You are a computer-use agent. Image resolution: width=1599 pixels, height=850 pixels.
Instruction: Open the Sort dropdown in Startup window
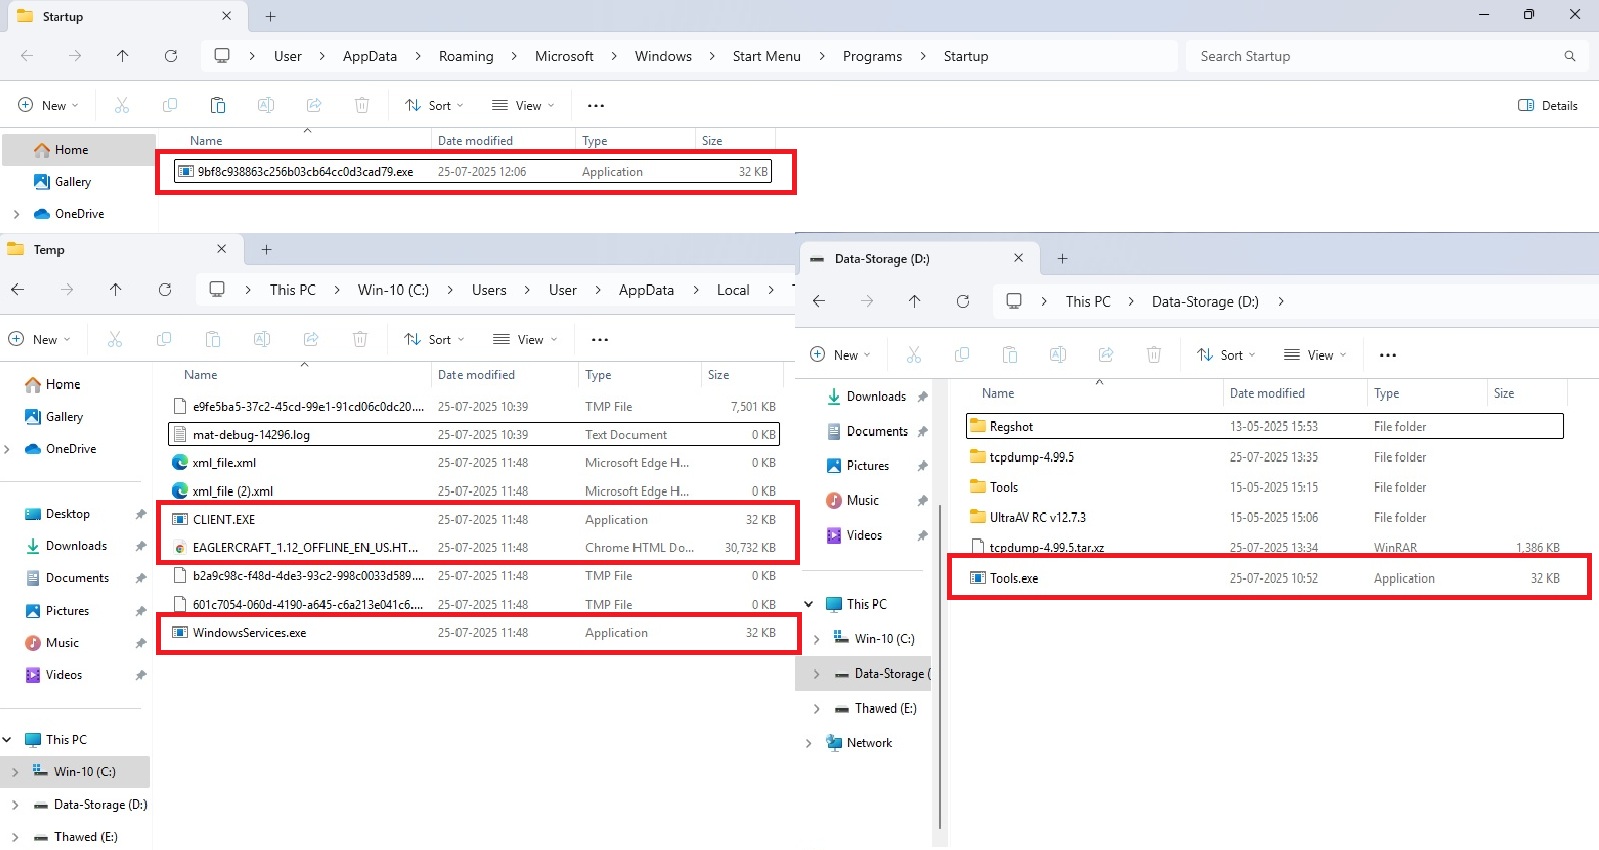434,105
